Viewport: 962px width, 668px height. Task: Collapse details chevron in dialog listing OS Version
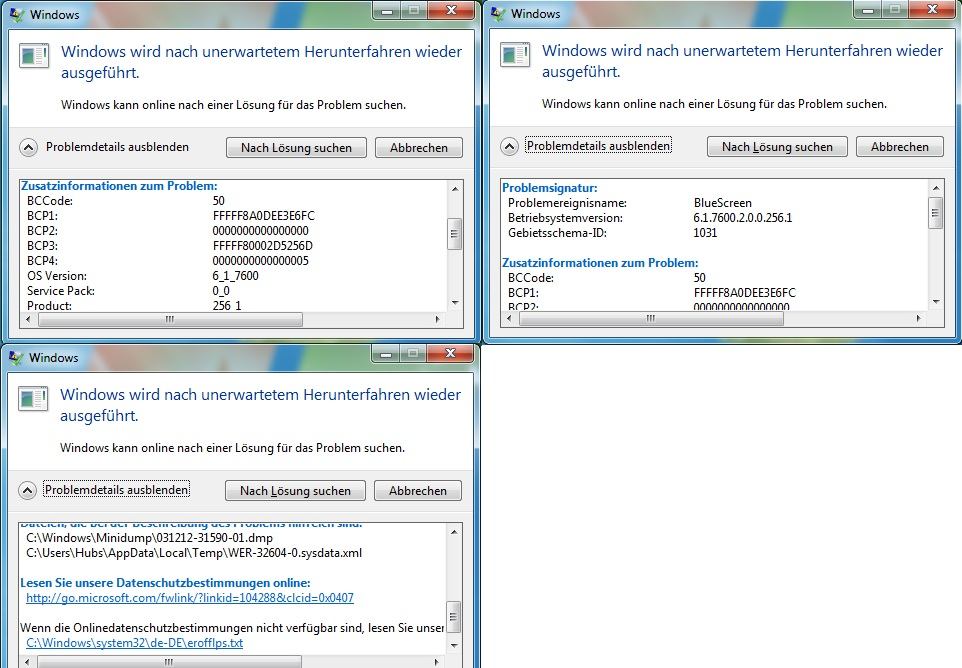[x=28, y=147]
